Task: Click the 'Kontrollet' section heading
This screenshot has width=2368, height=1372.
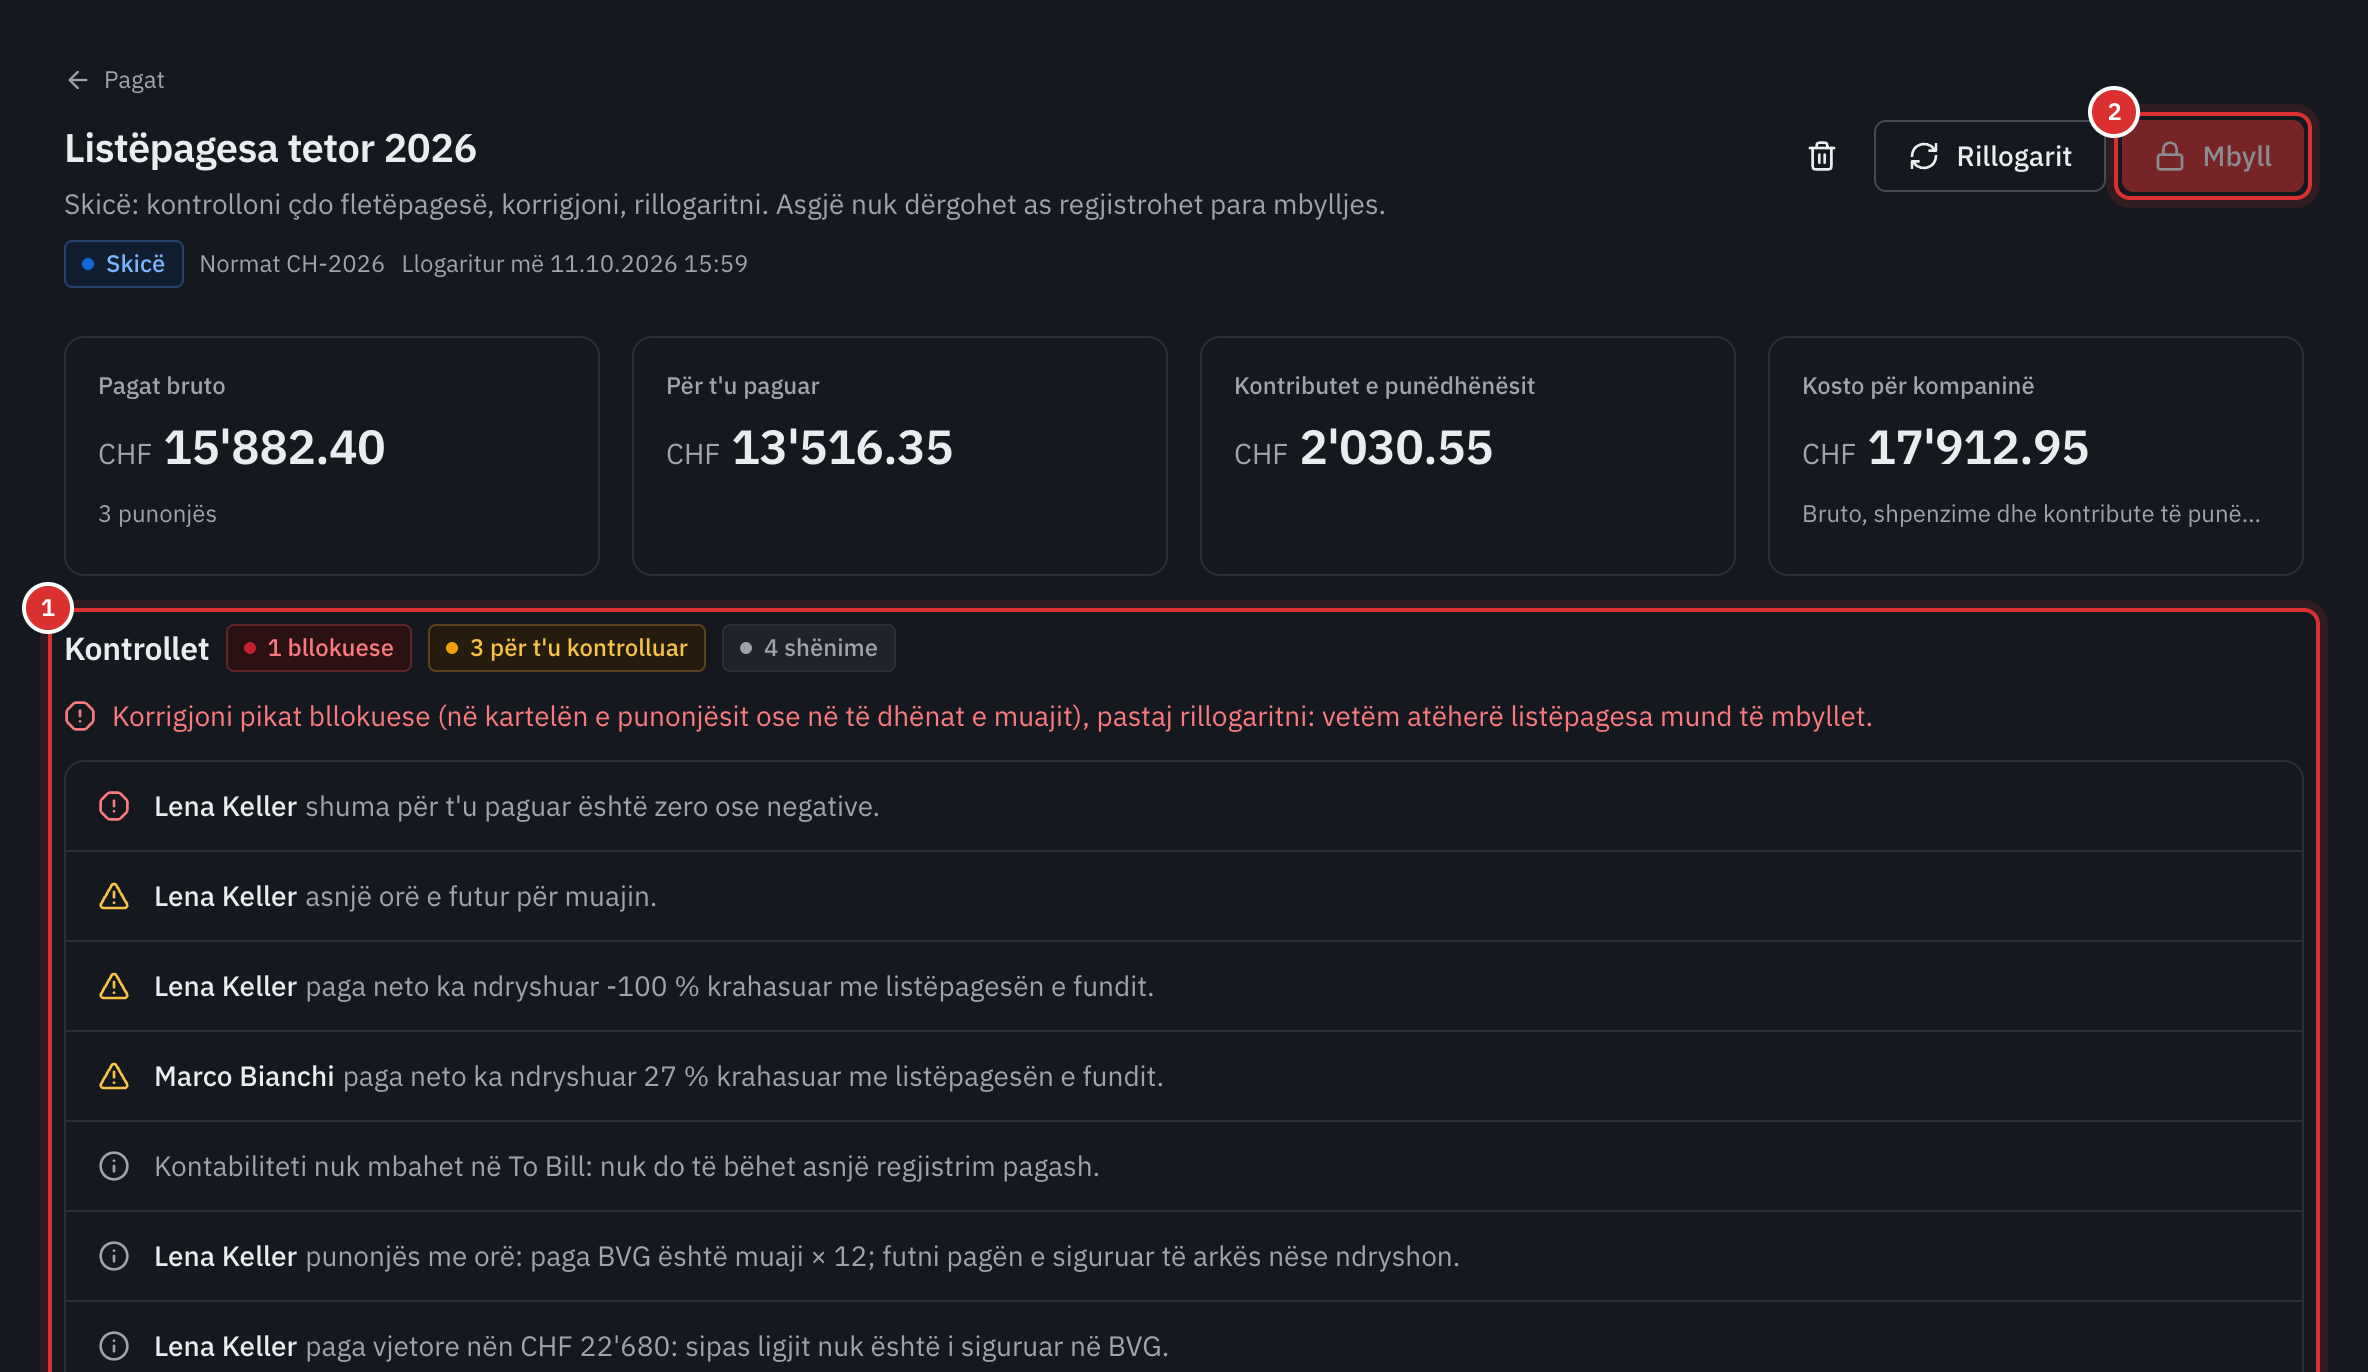Action: 137,649
